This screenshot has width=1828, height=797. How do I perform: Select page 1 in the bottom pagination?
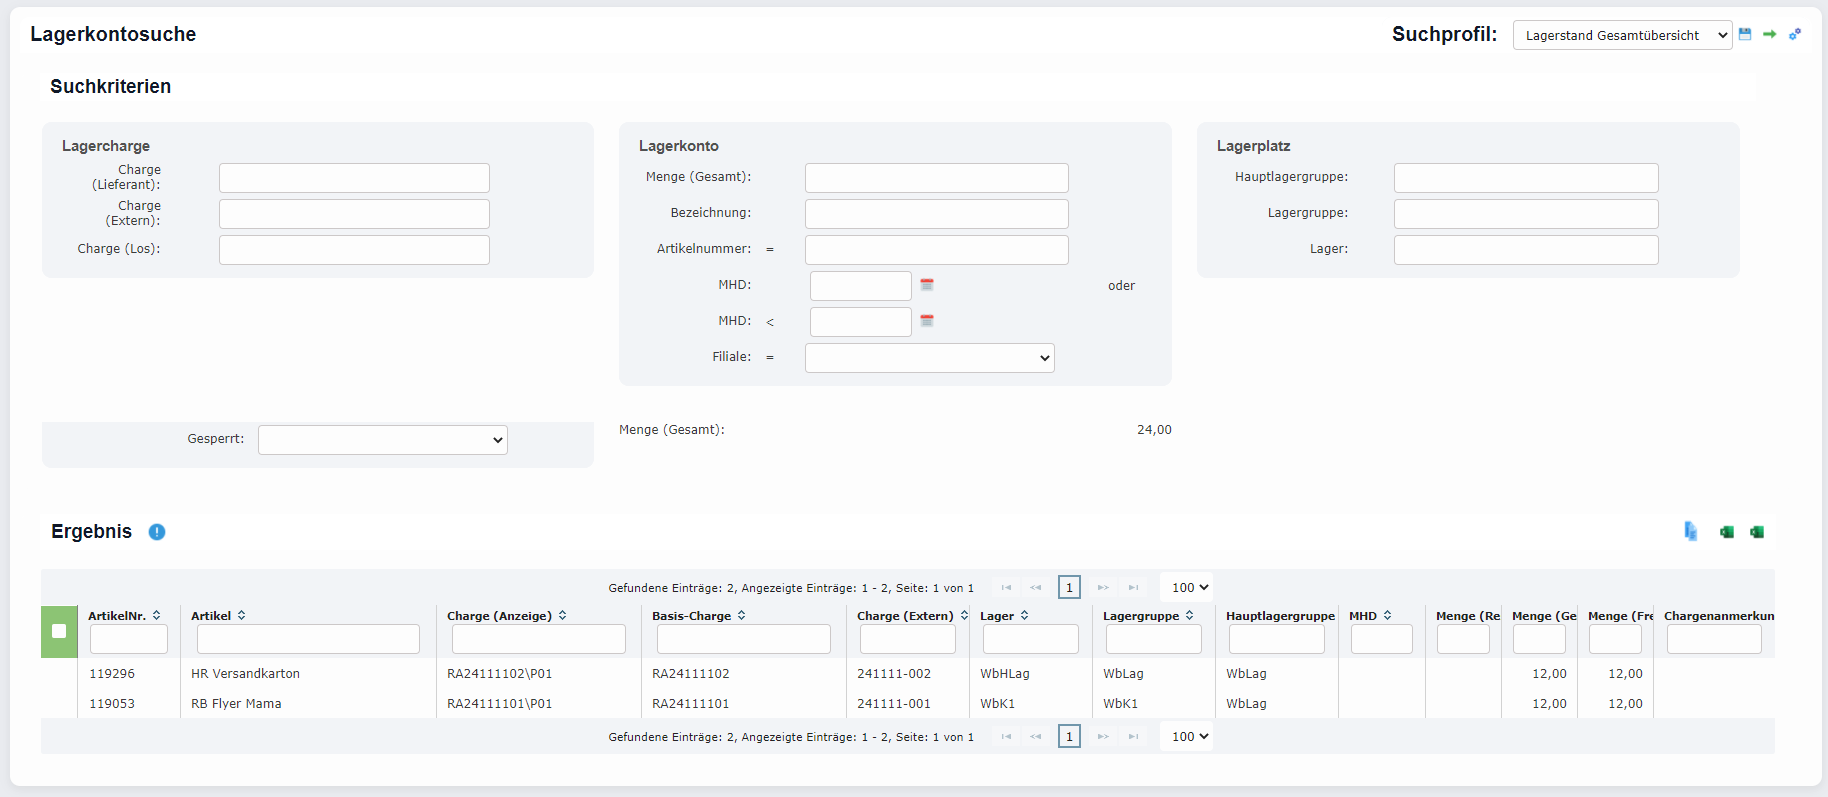[x=1069, y=737]
